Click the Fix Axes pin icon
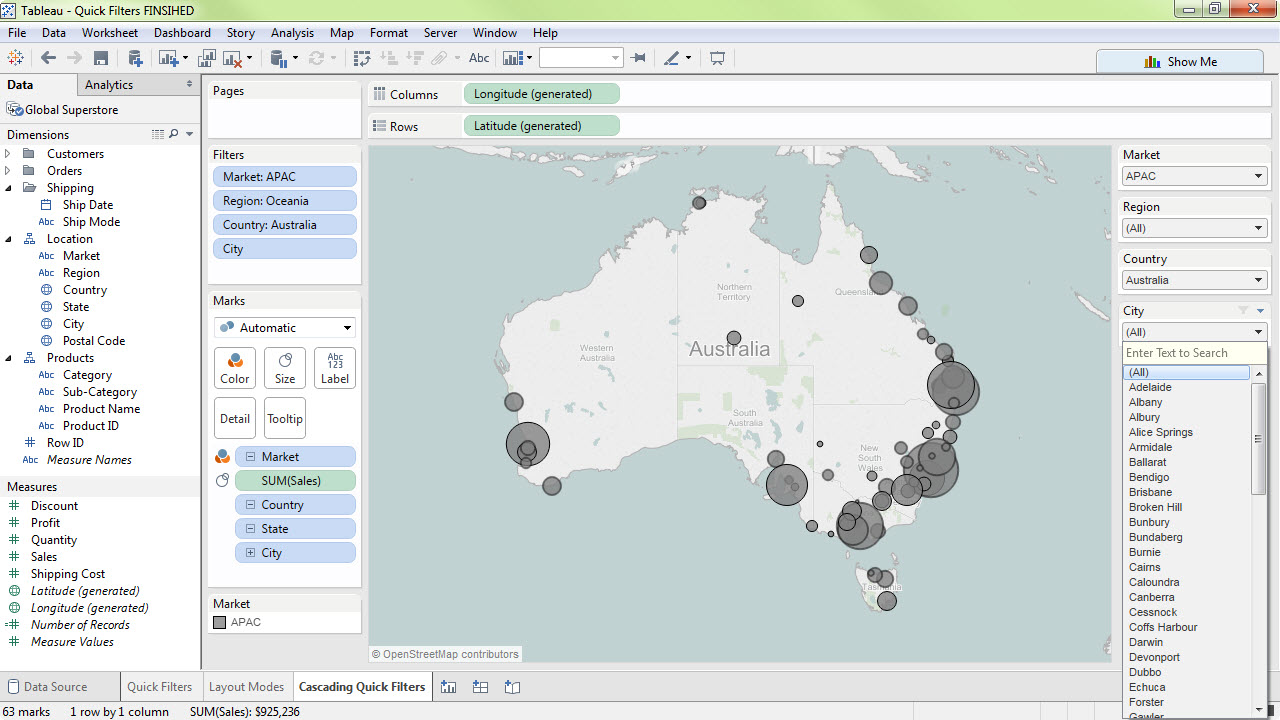1280x720 pixels. 639,58
